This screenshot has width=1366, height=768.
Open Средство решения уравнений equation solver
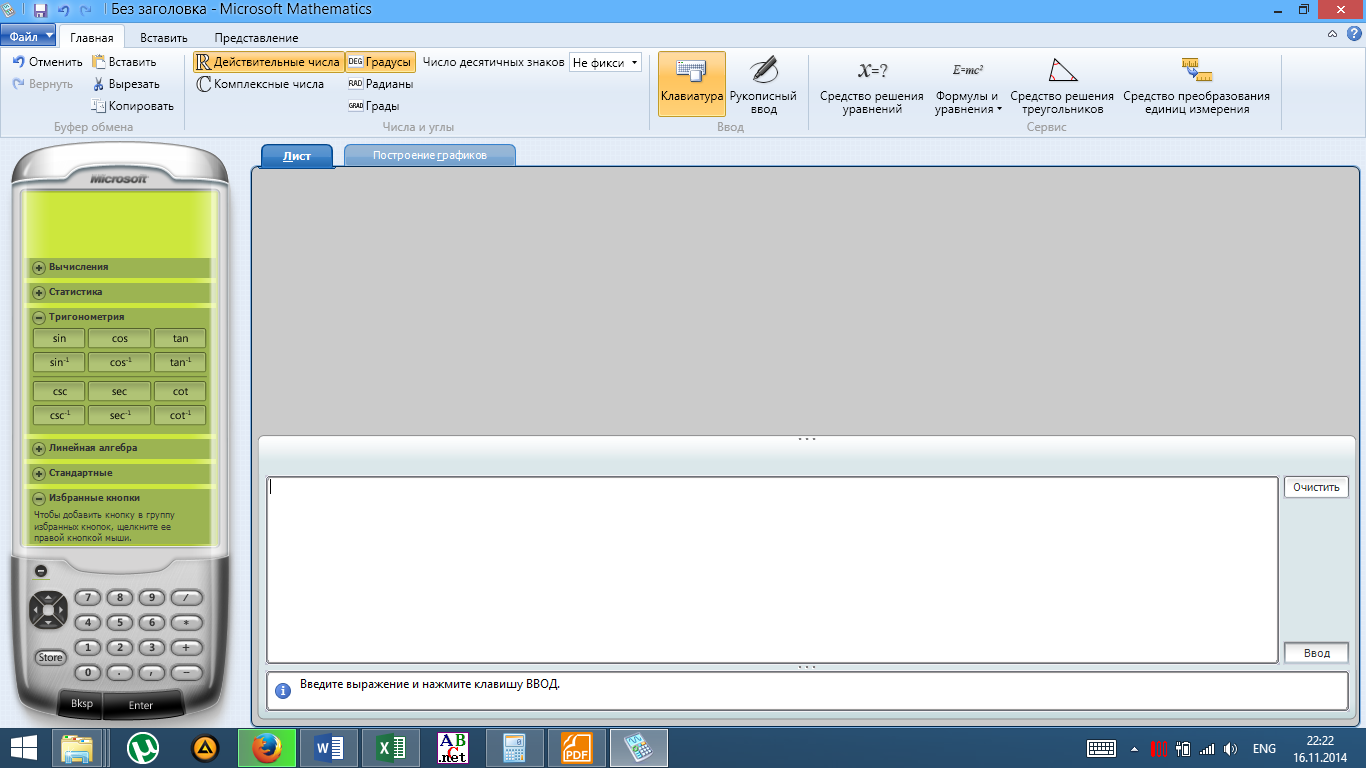(872, 84)
